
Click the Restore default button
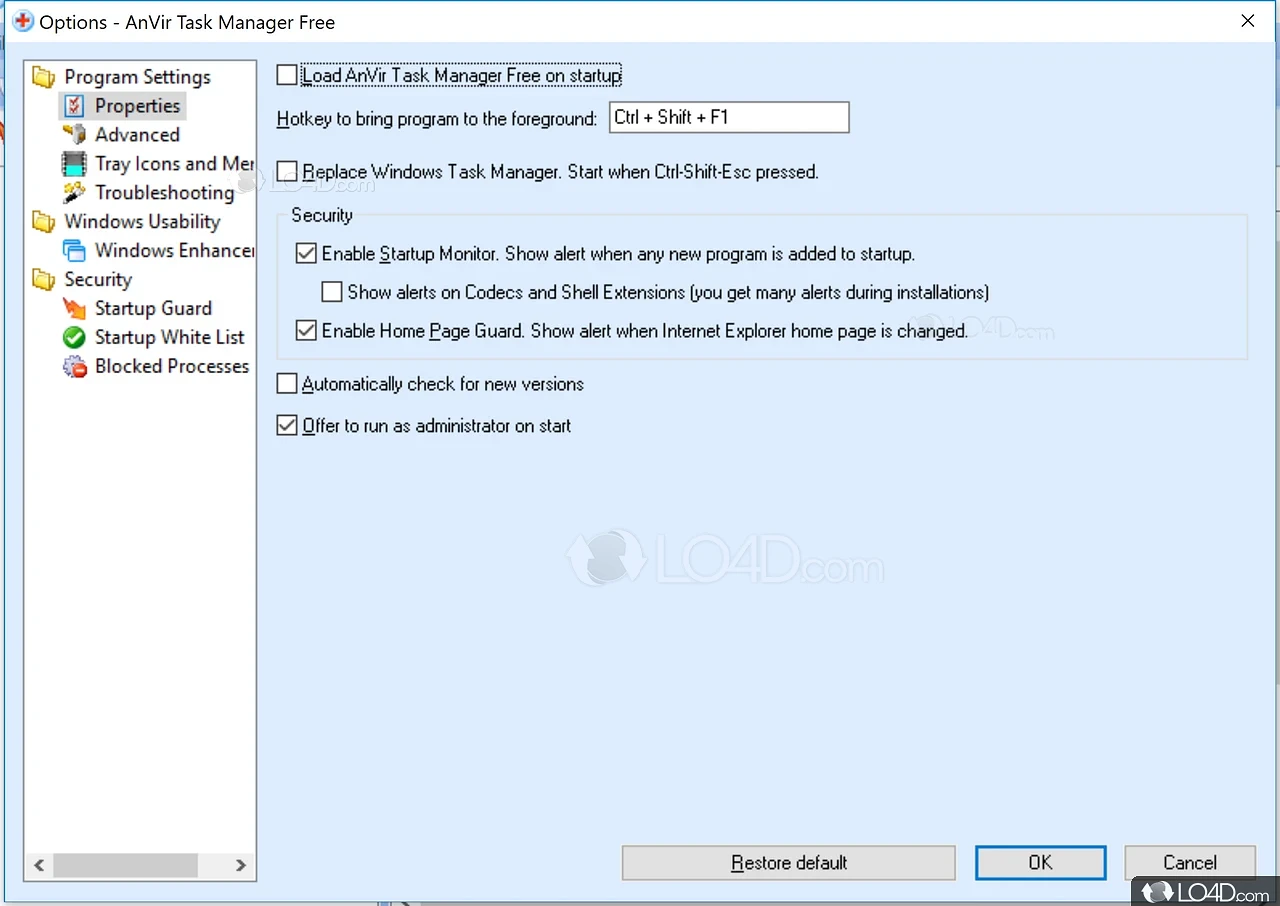[x=788, y=863]
